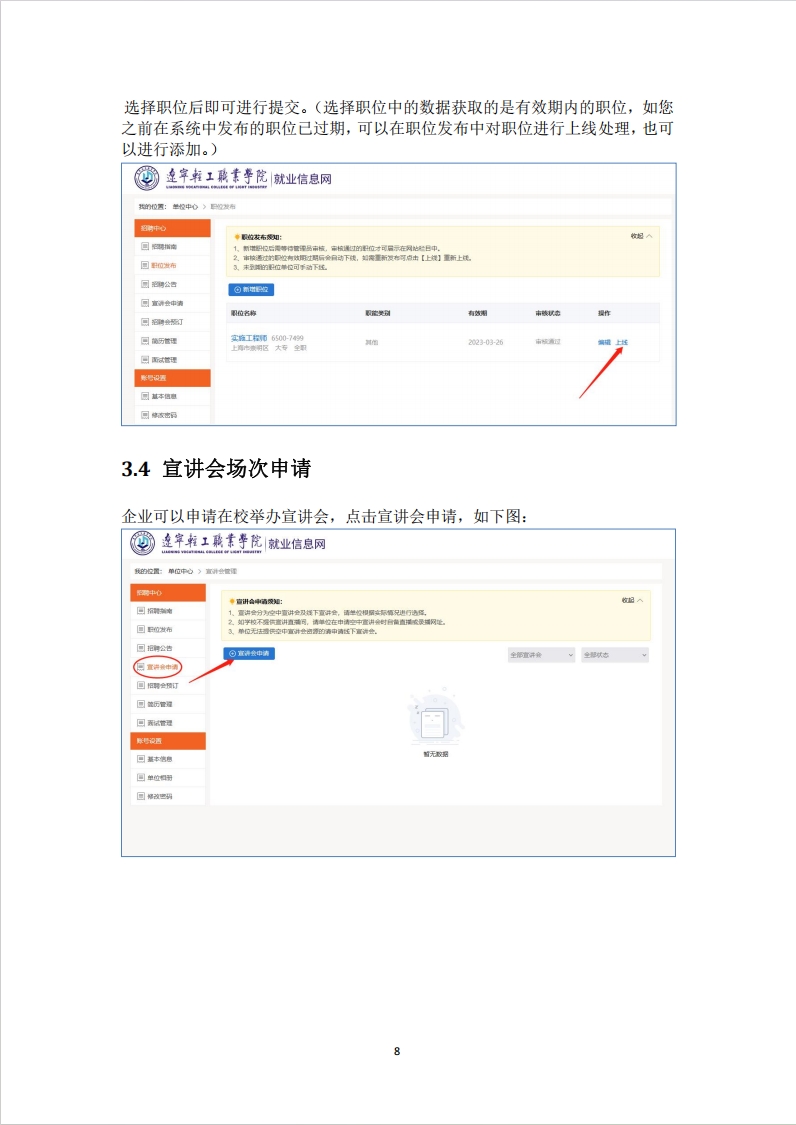Click the list icon beside 简历管理 in 职位发布 screenshot

click(145, 341)
